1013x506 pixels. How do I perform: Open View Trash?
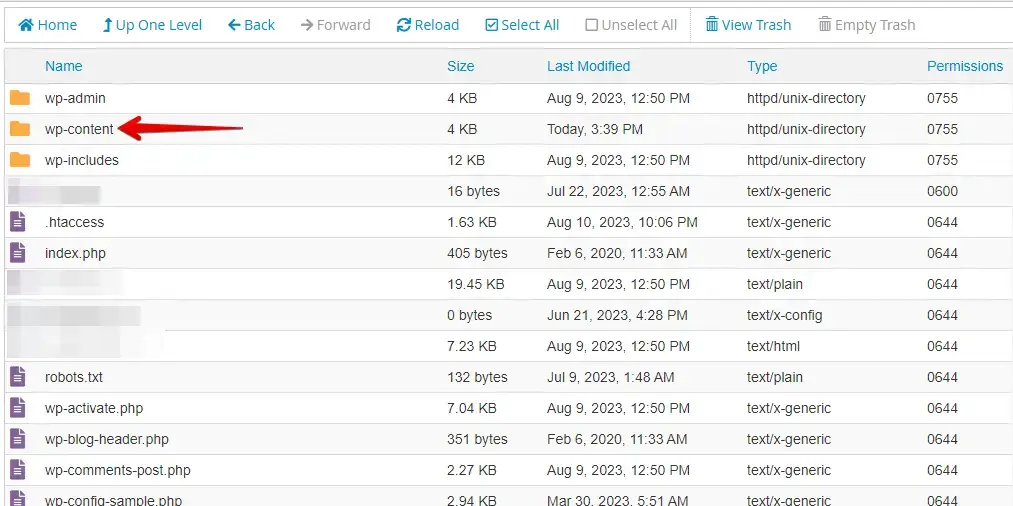coord(748,25)
